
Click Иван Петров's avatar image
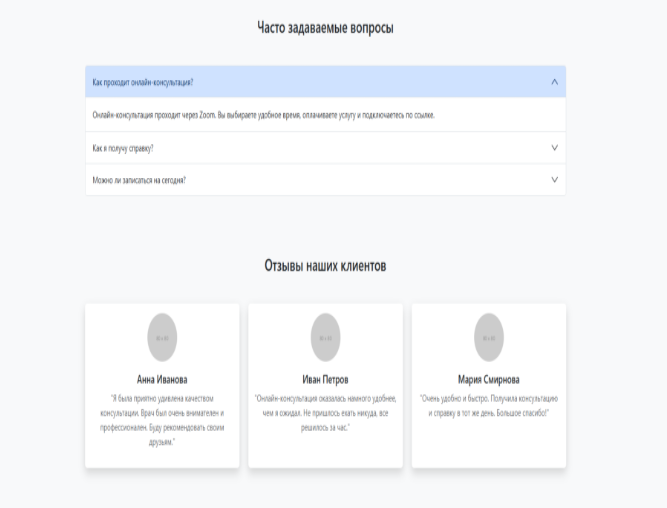pos(325,337)
